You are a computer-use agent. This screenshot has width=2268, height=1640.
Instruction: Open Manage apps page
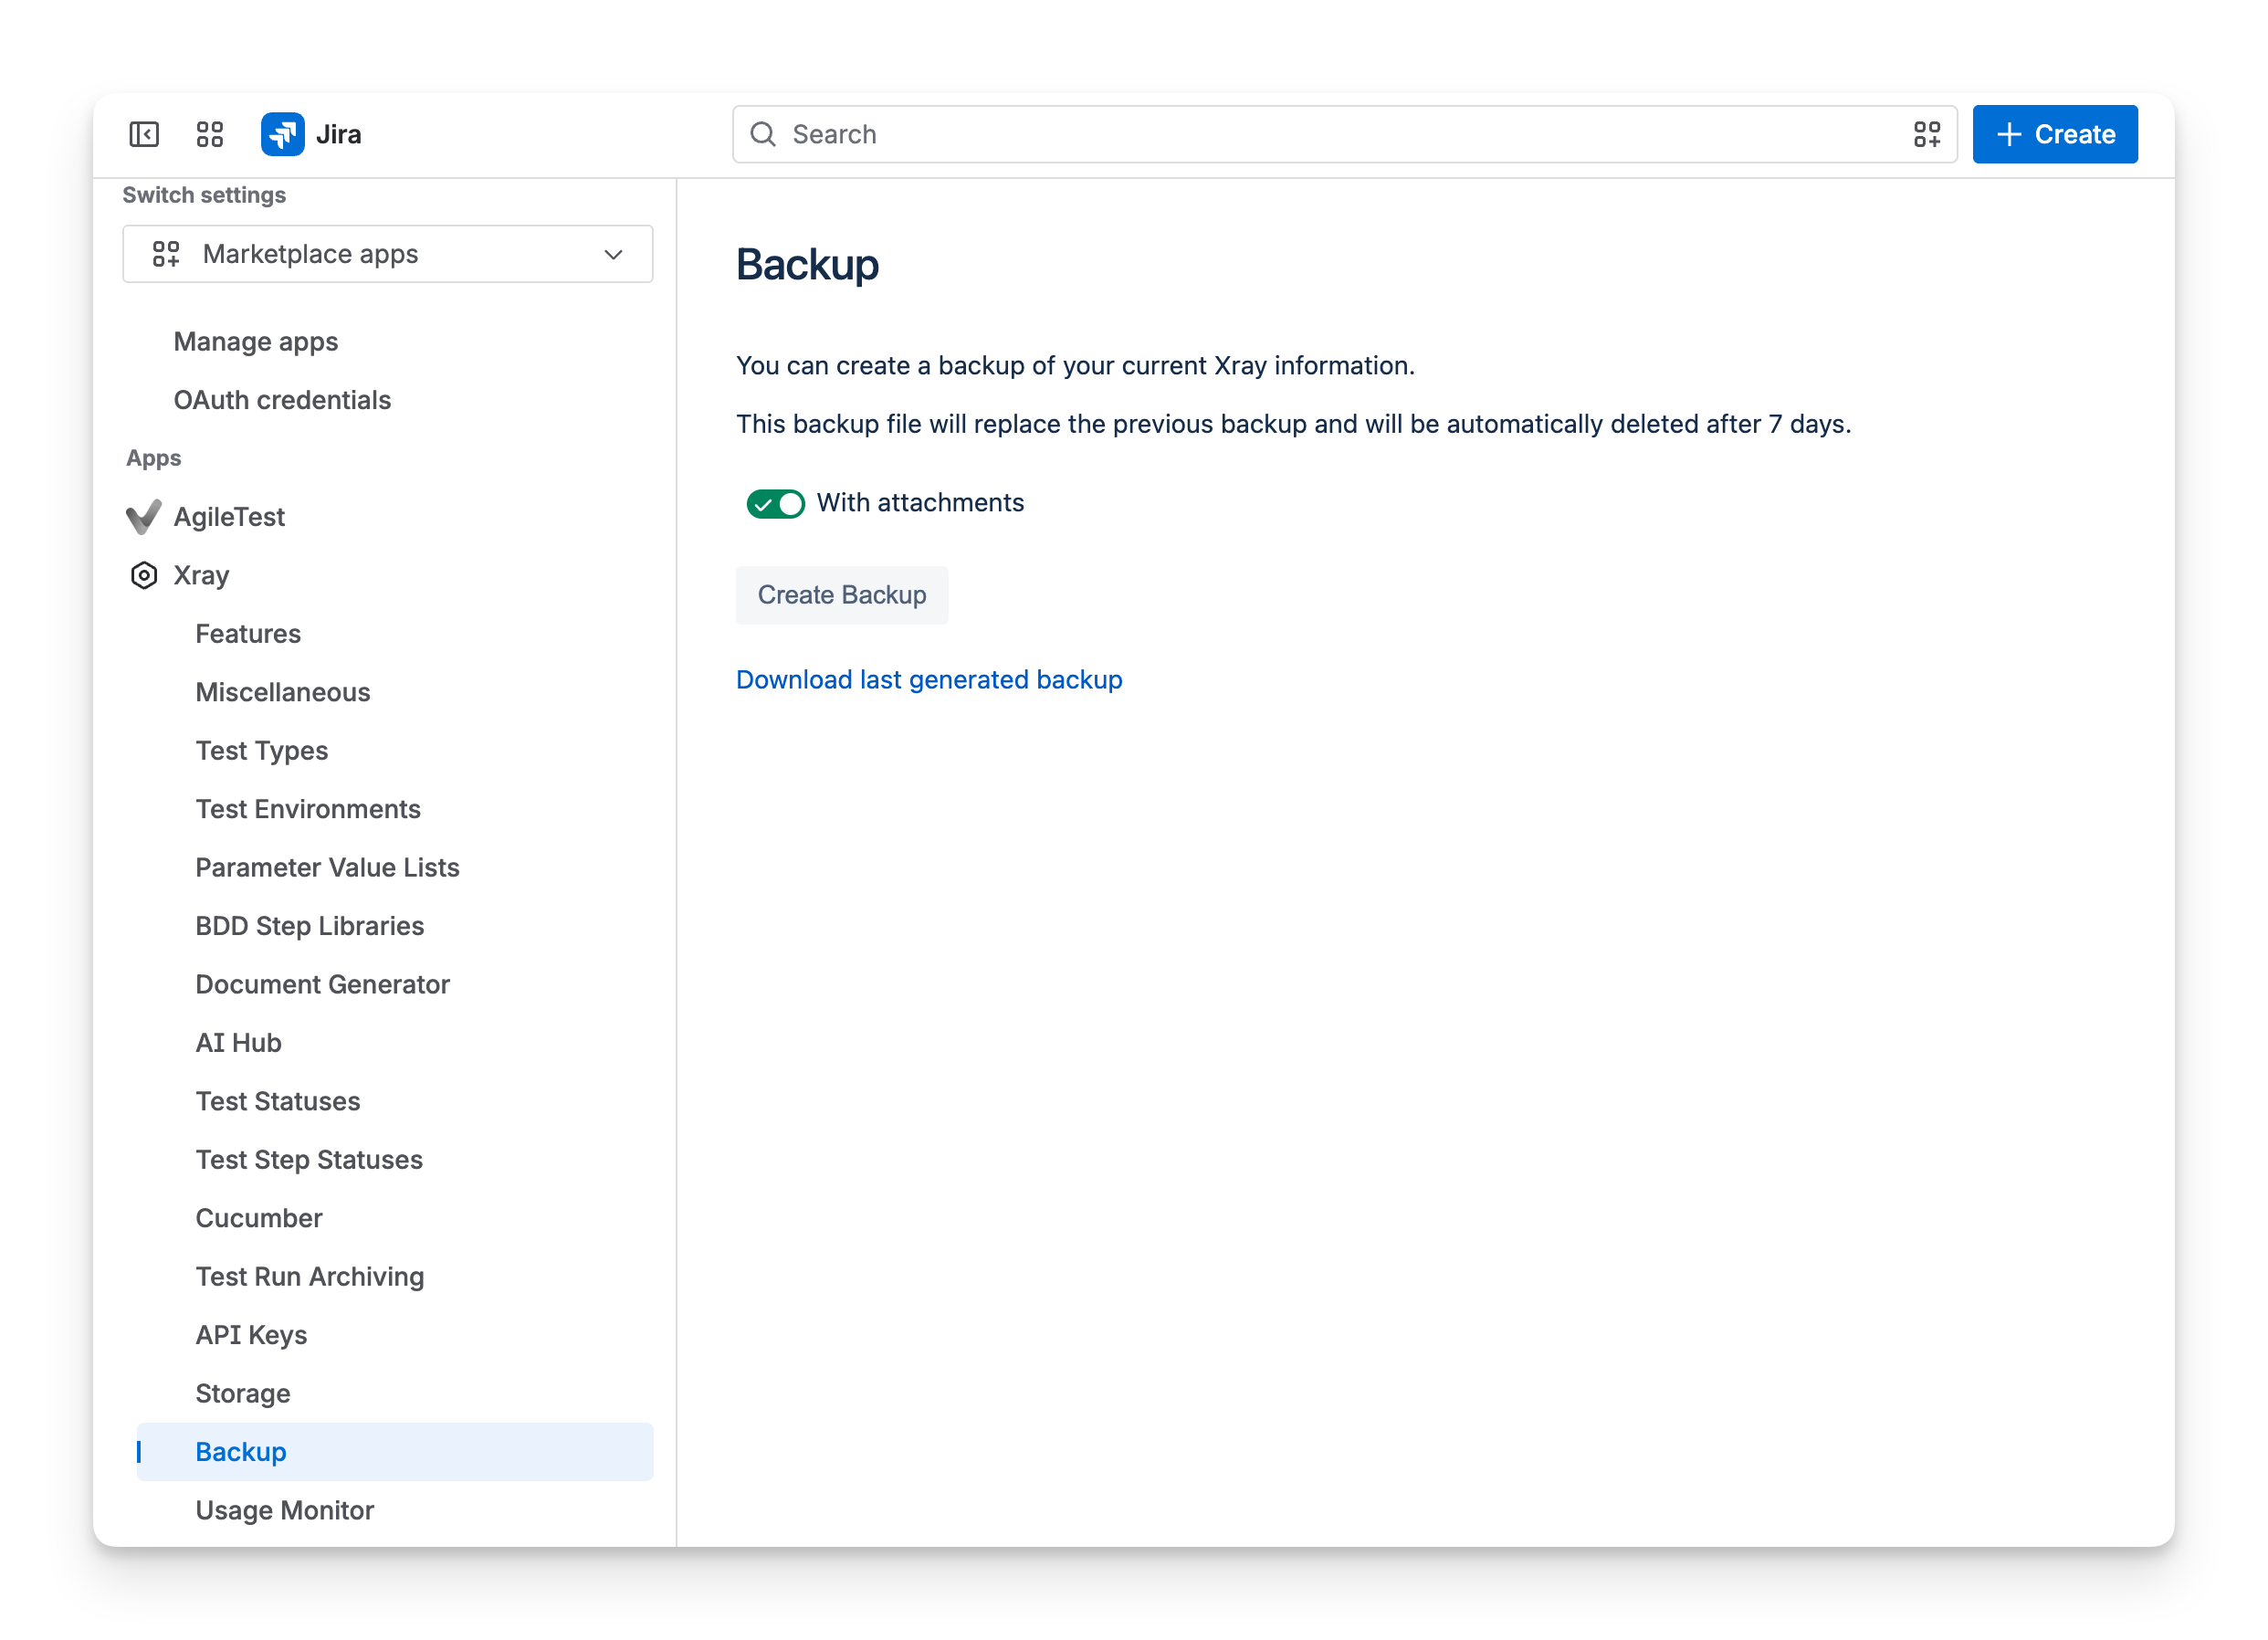(256, 342)
